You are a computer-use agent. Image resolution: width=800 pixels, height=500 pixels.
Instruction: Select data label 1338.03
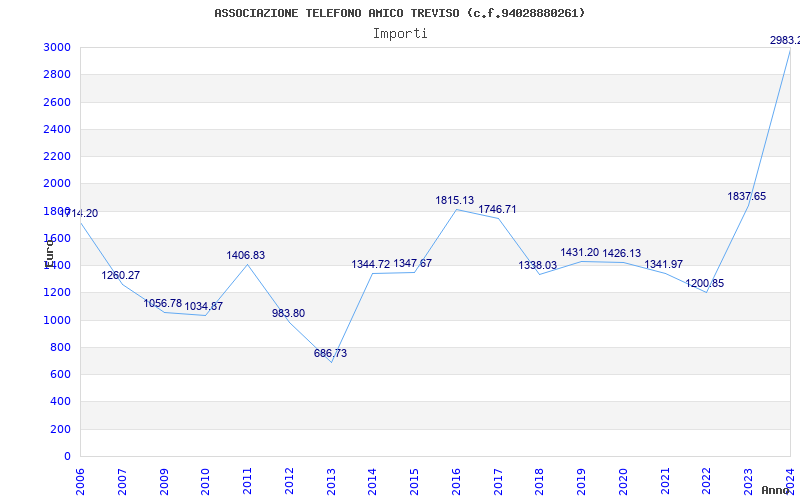pyautogui.click(x=538, y=265)
